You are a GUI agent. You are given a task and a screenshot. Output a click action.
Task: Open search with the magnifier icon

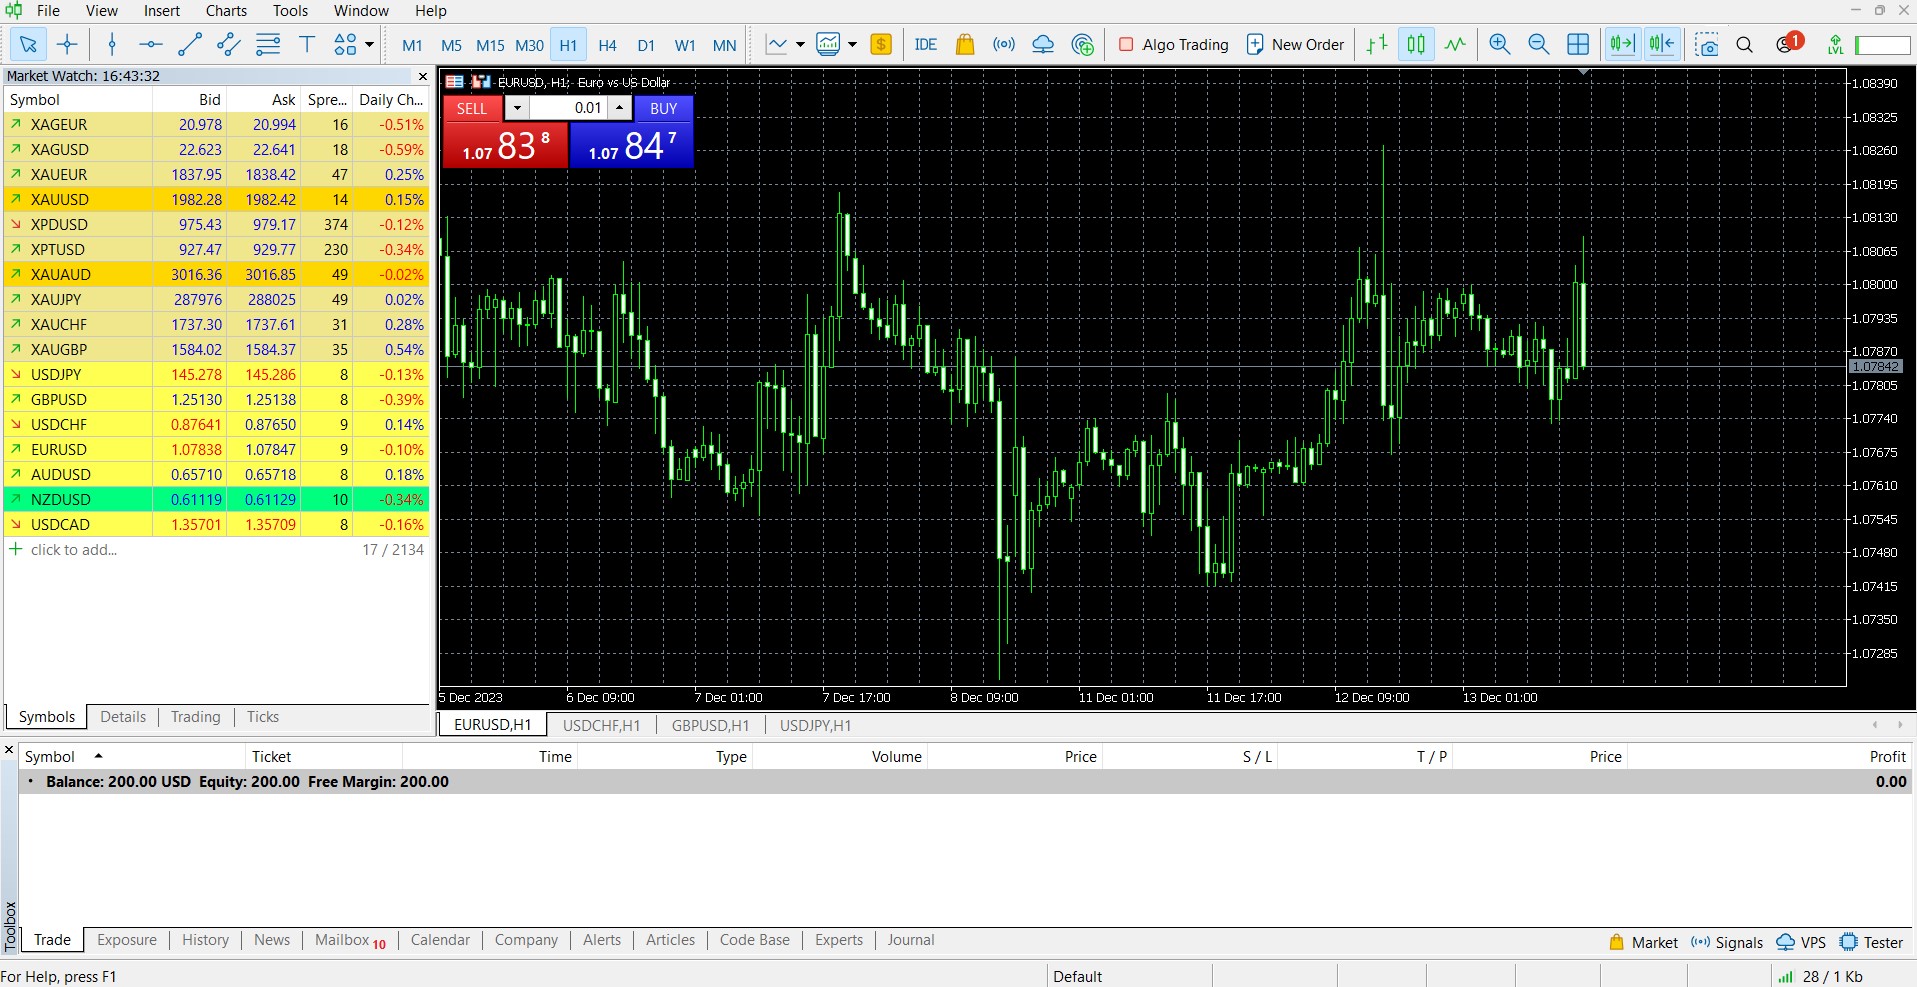(x=1745, y=45)
